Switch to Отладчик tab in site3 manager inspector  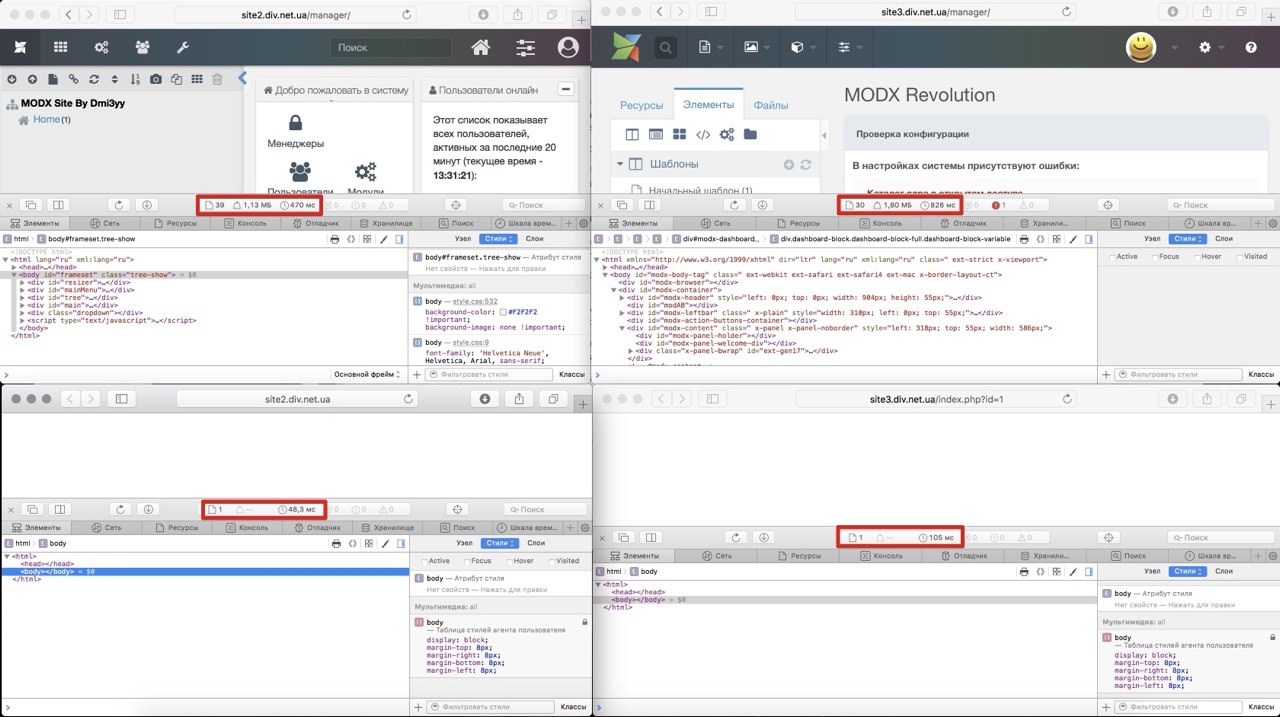pyautogui.click(x=961, y=223)
